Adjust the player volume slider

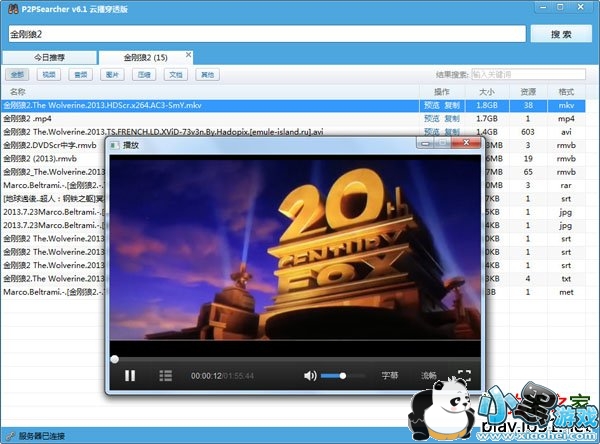click(x=342, y=376)
